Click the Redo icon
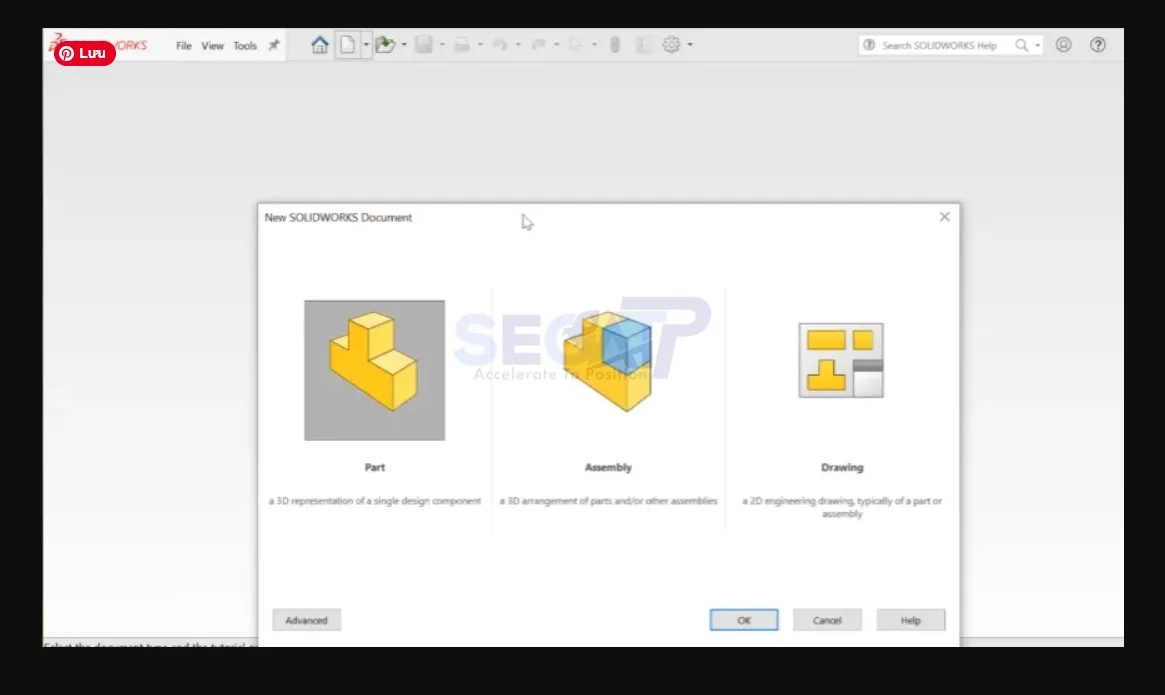Screen dimensions: 1165x695 538,44
